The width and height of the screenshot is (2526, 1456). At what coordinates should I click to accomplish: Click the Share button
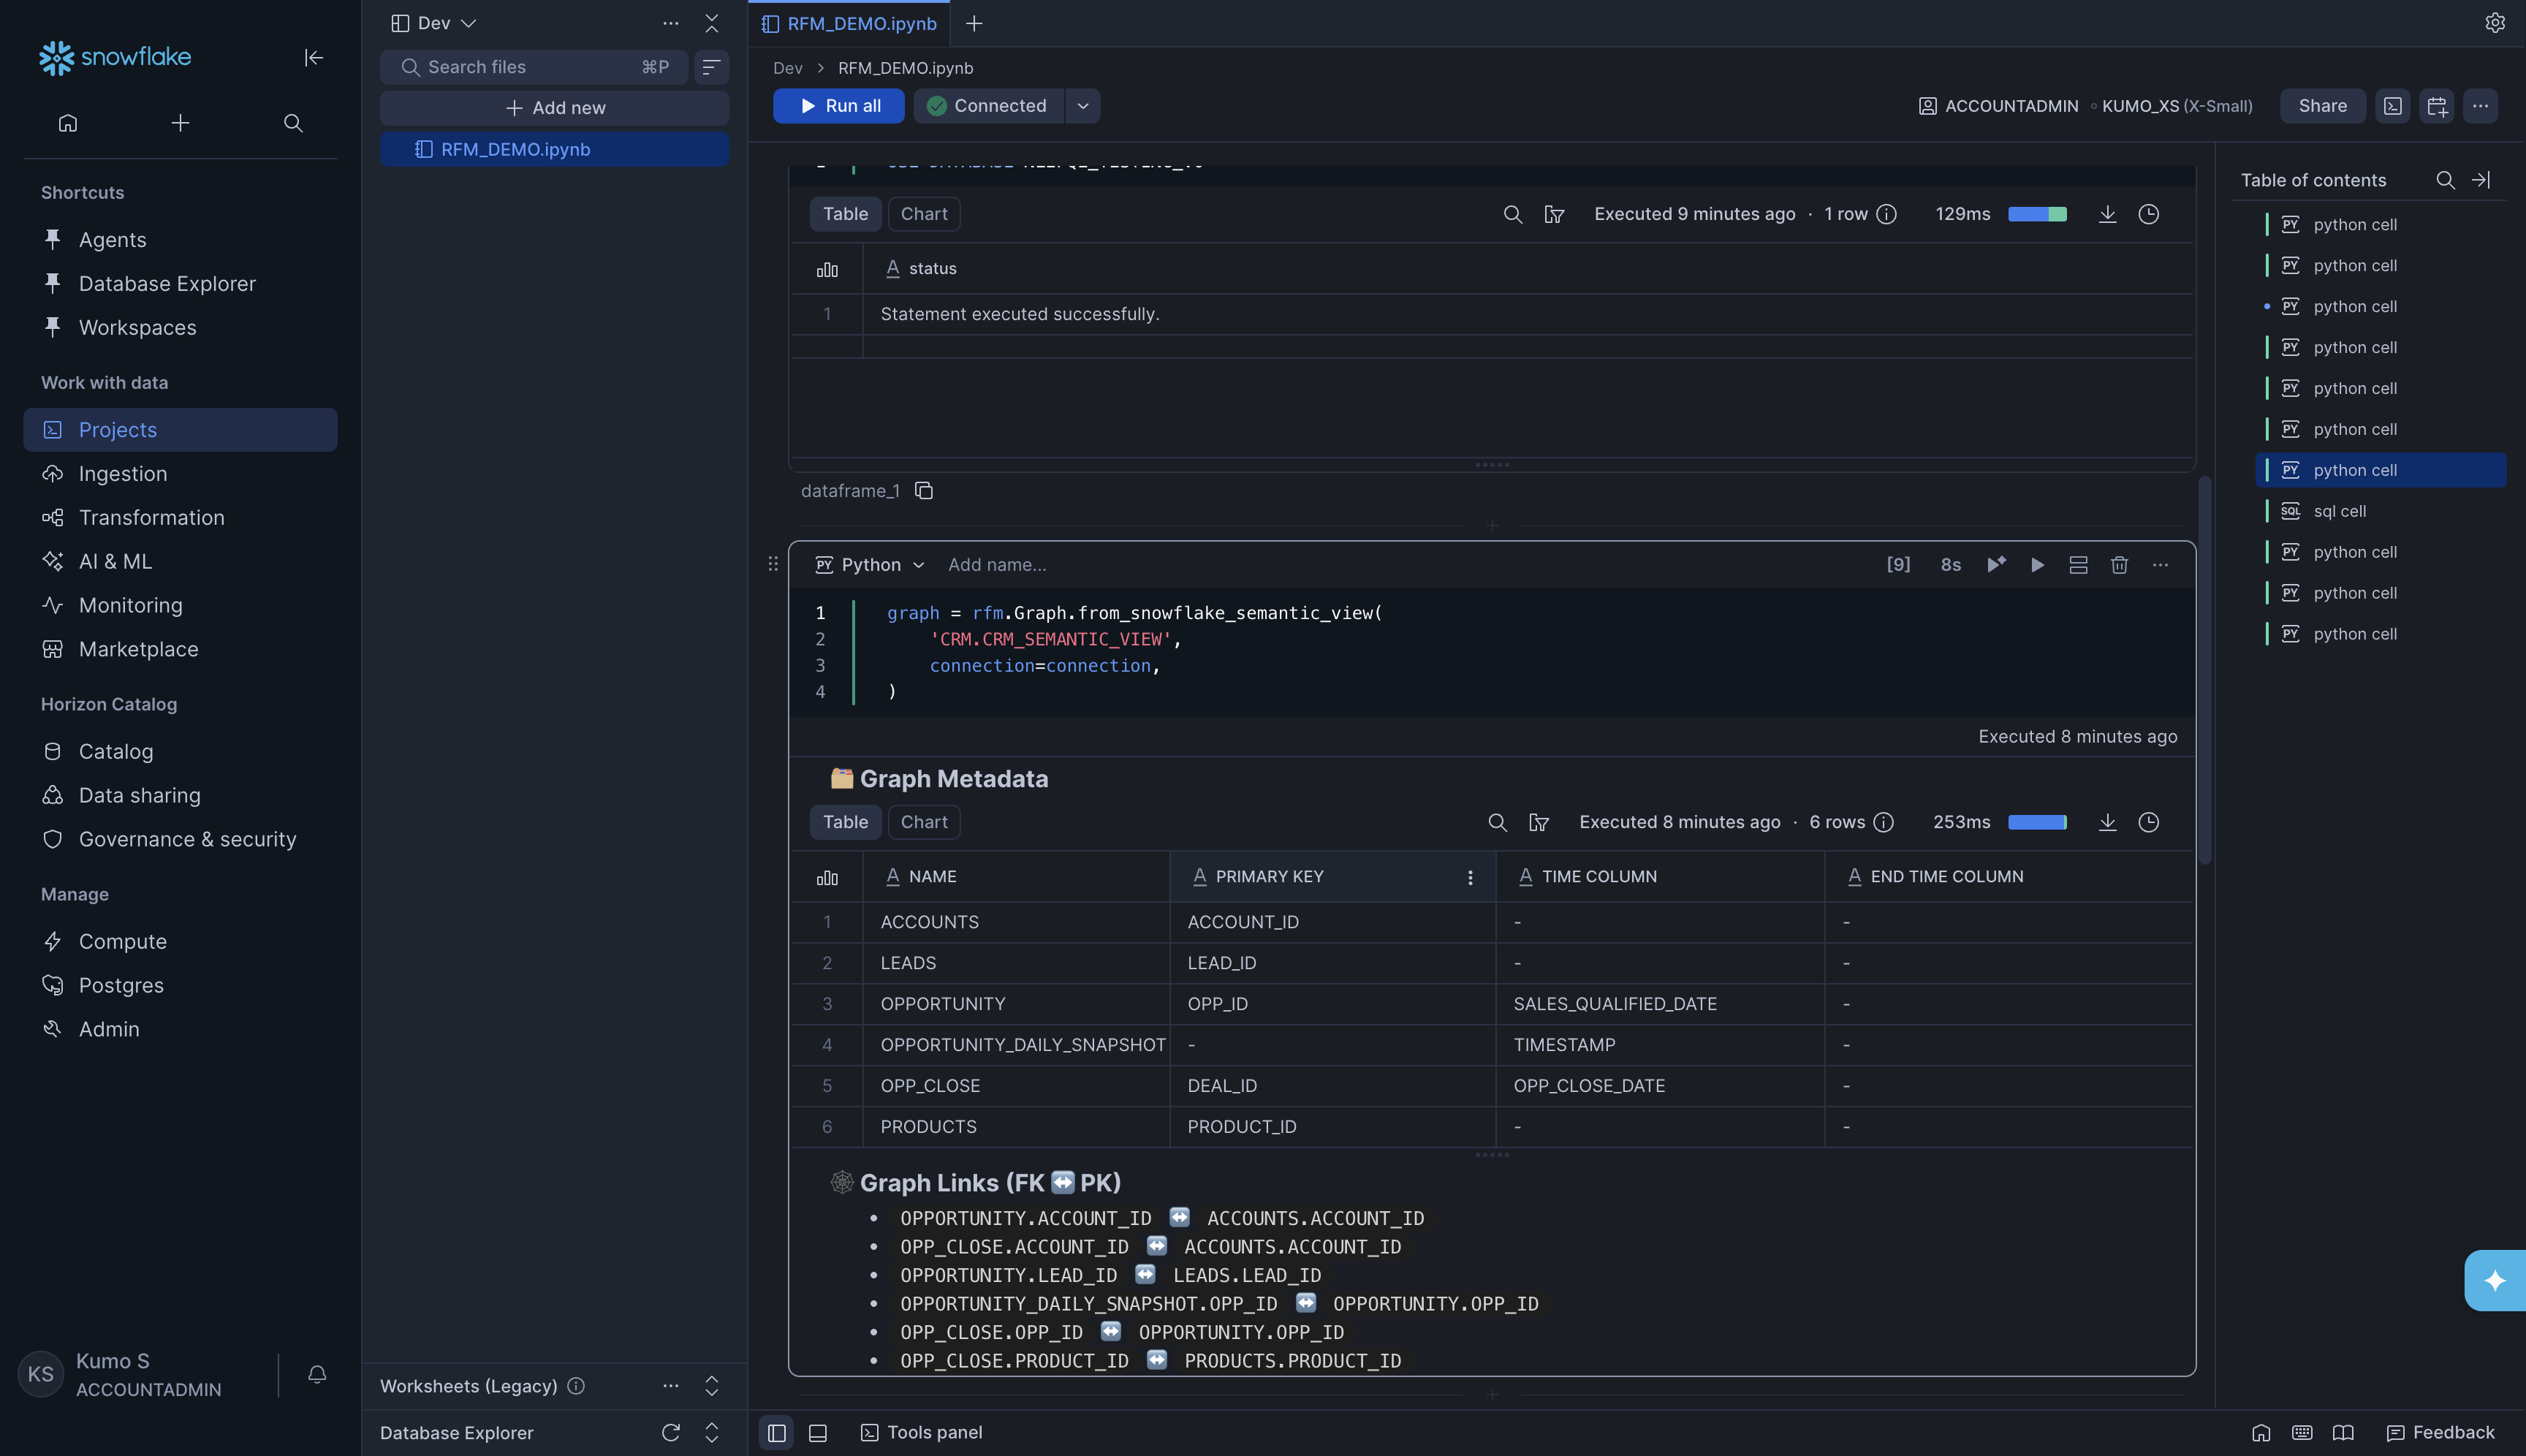click(x=2321, y=106)
